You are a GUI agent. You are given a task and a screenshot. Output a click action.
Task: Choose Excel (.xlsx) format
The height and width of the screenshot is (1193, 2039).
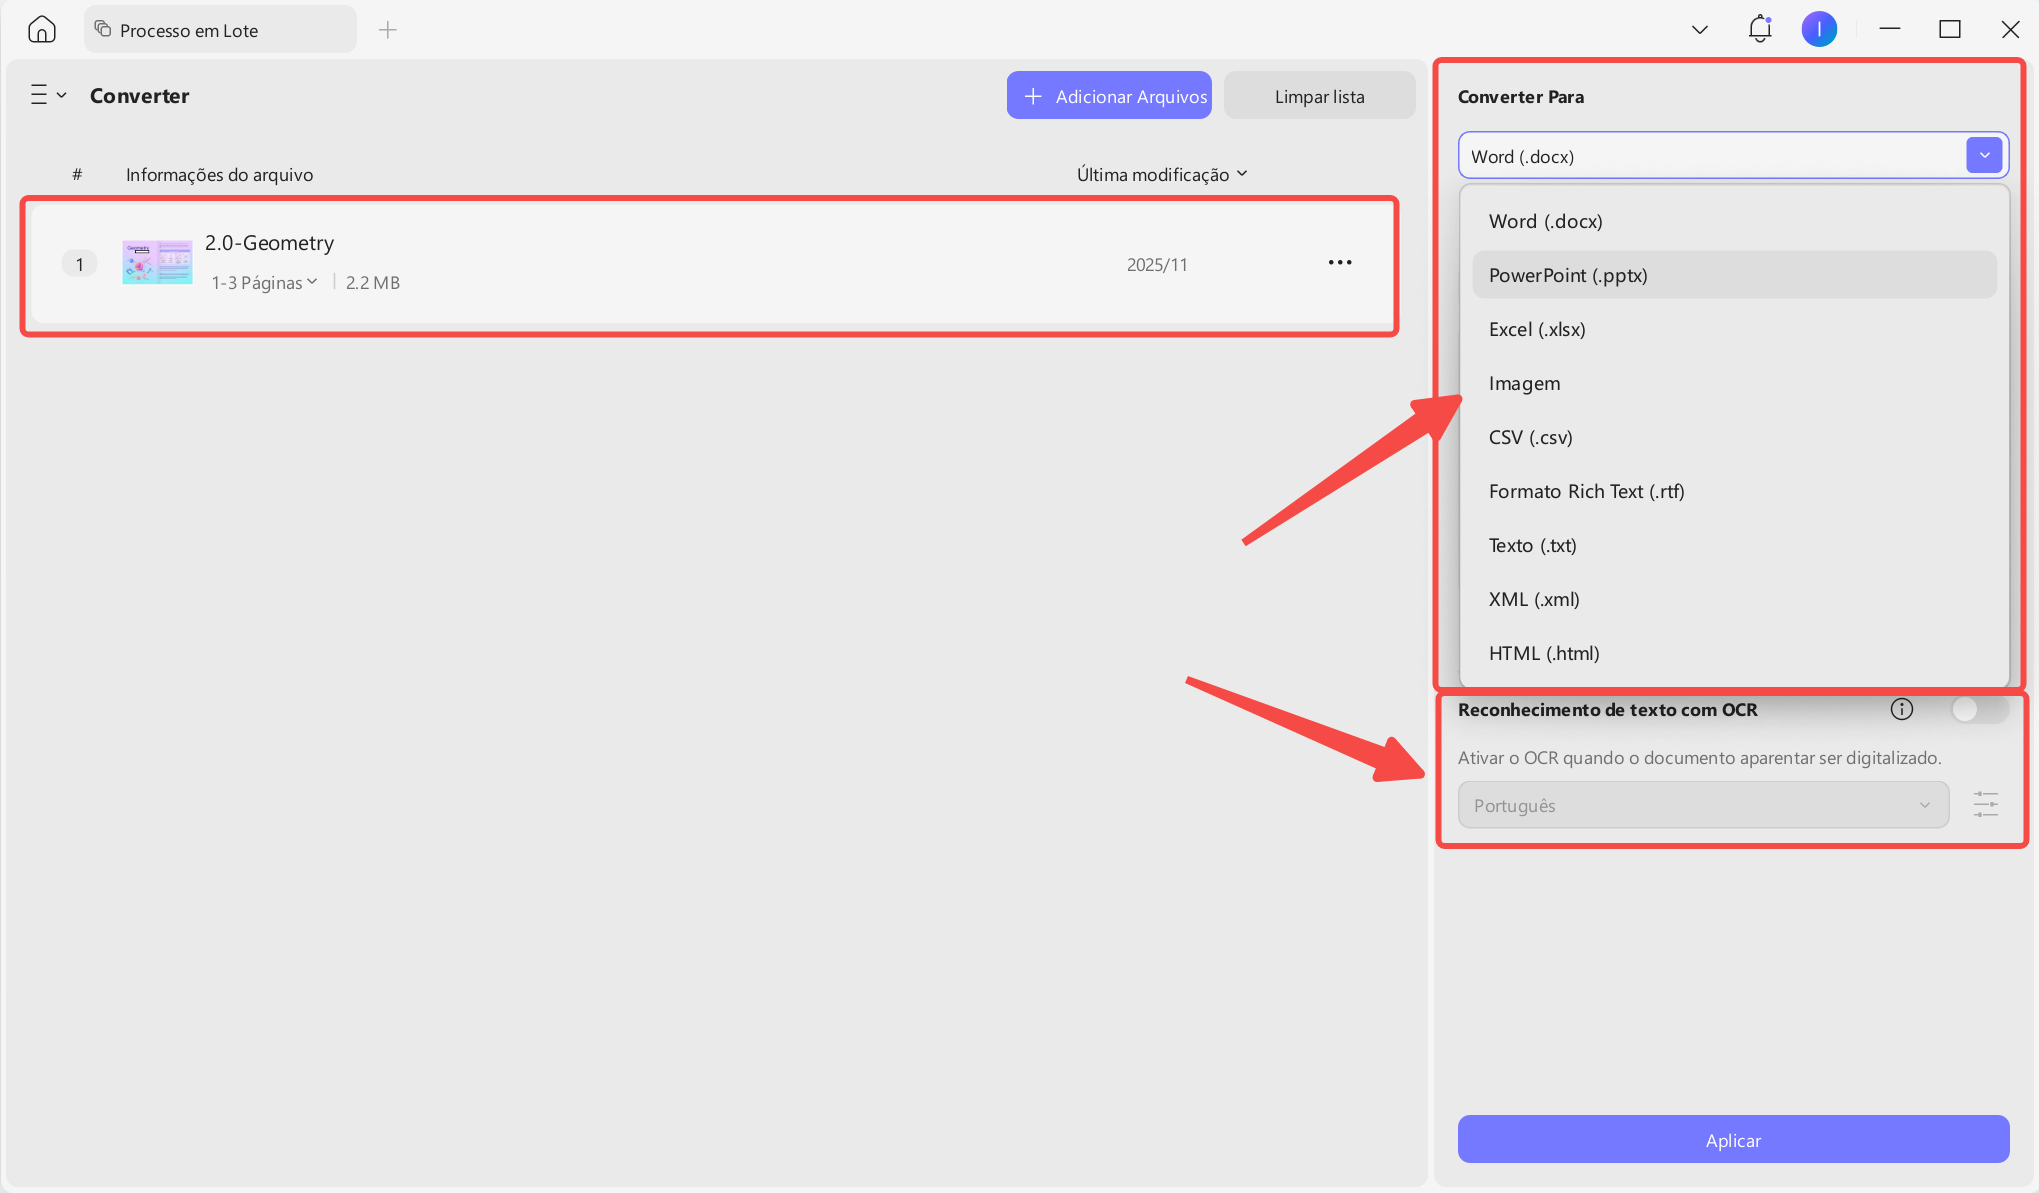coord(1734,329)
